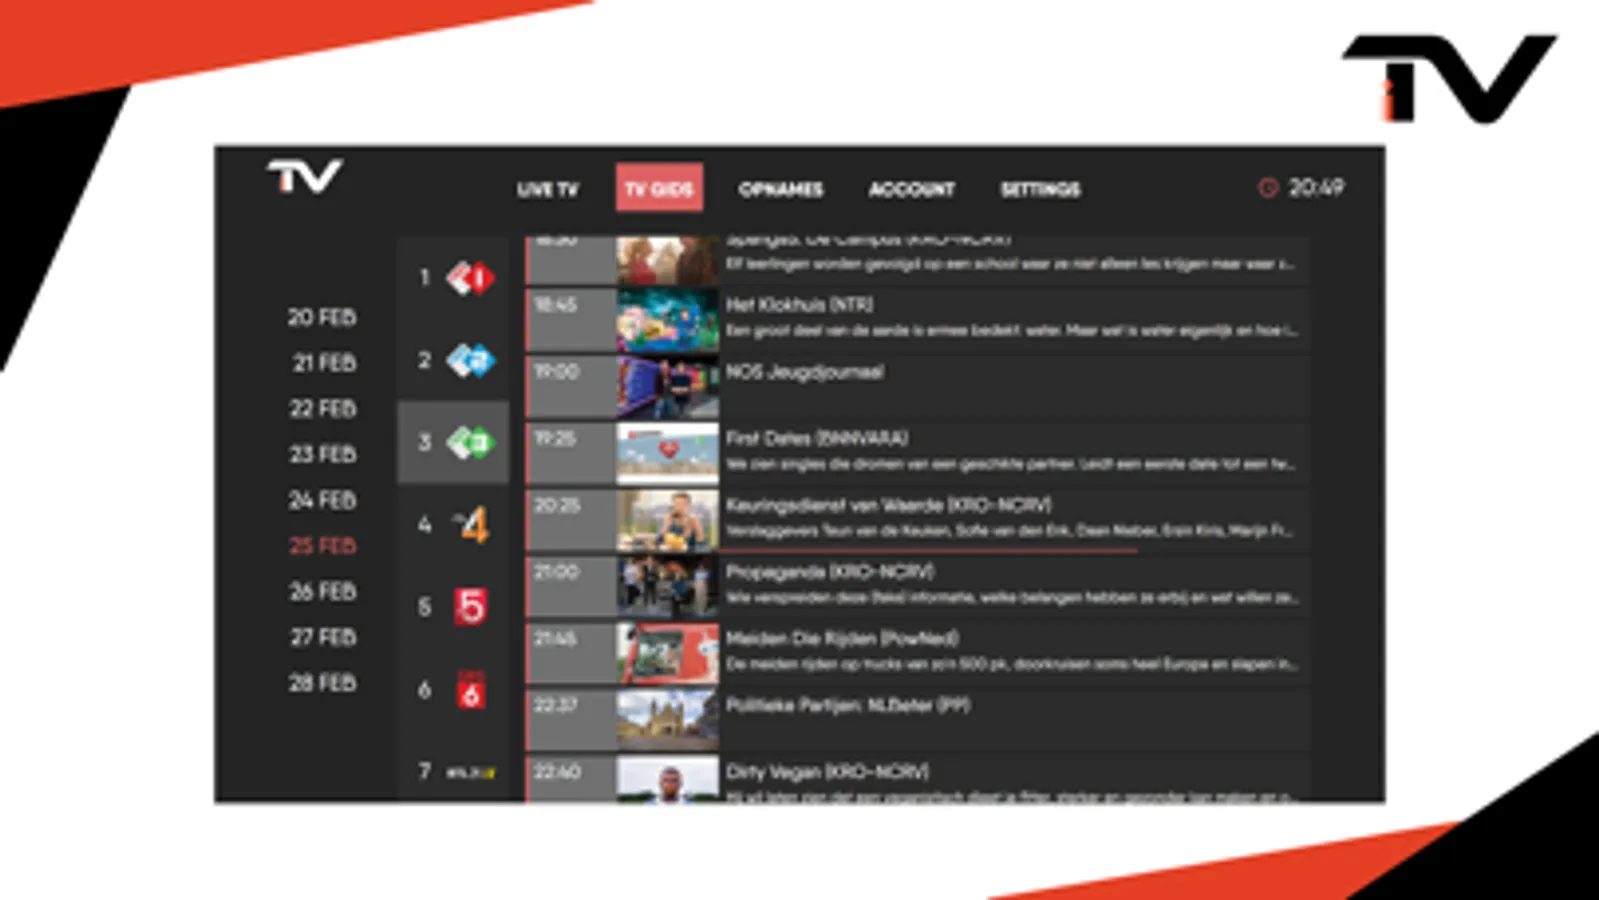
Task: Choose the highlighted 25 FEB date
Action: [322, 545]
